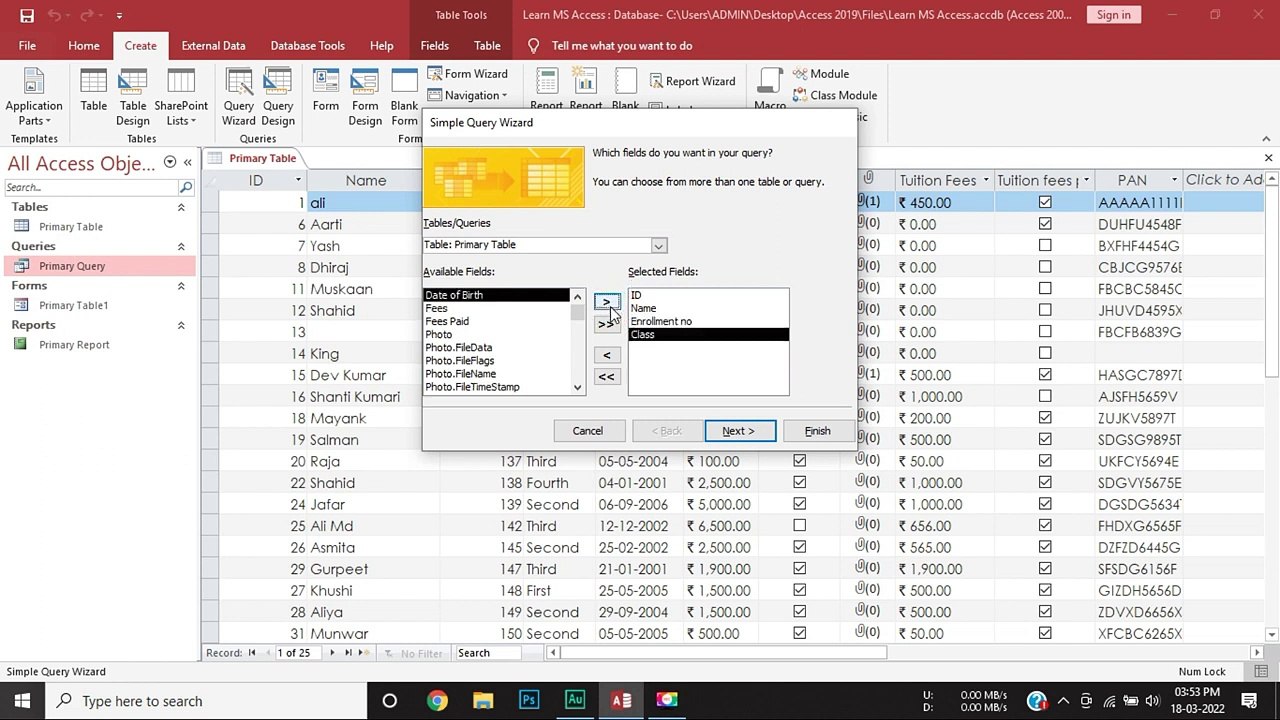The height and width of the screenshot is (720, 1280).
Task: Open Tuition Fees column dropdown arrow
Action: pyautogui.click(x=985, y=180)
